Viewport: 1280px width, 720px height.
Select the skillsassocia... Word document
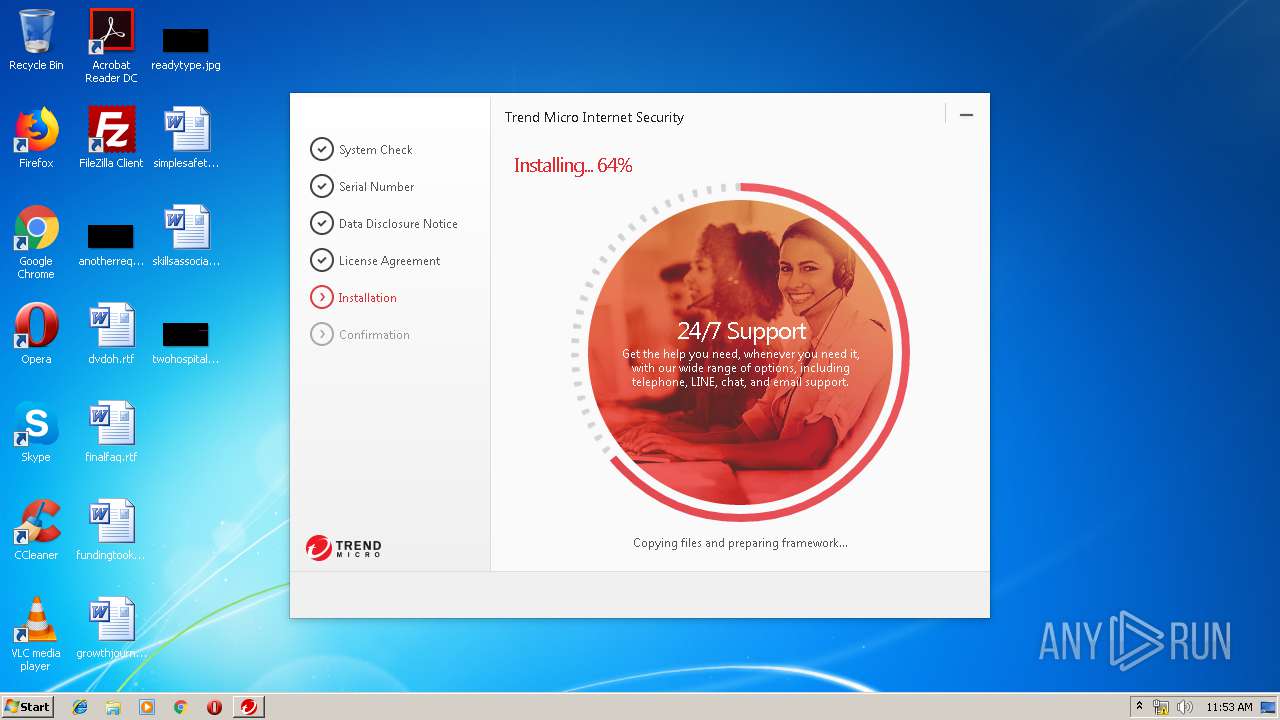[186, 236]
